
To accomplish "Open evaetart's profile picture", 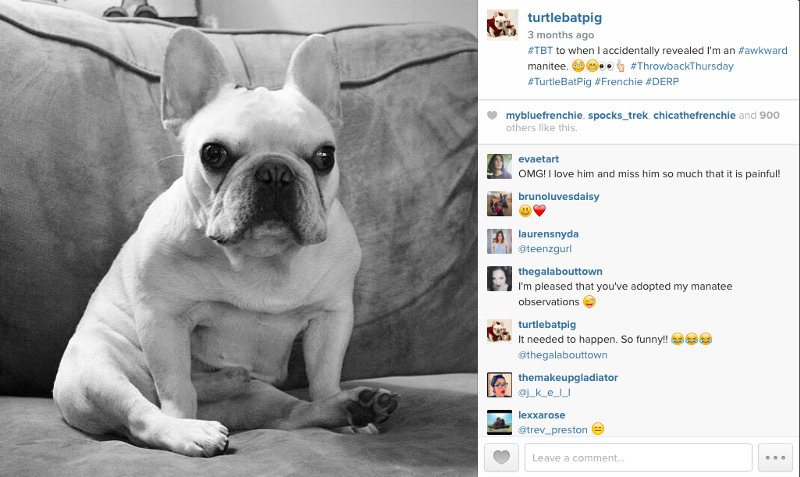I will click(x=499, y=166).
